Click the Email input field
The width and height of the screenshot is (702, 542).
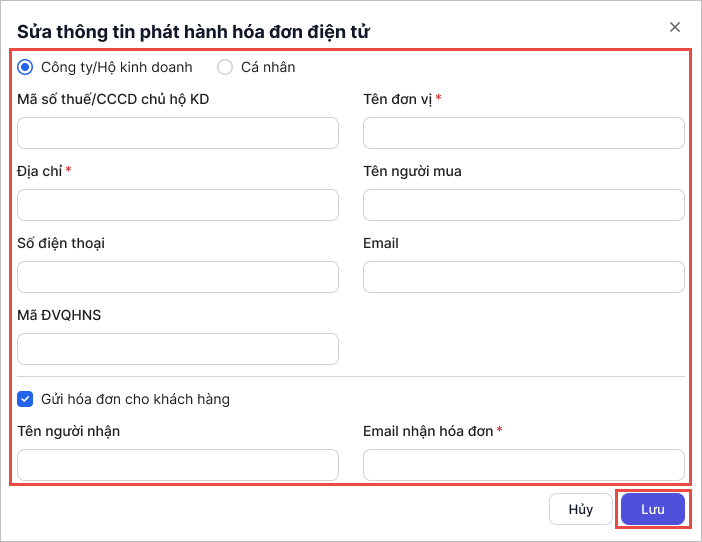(x=523, y=277)
